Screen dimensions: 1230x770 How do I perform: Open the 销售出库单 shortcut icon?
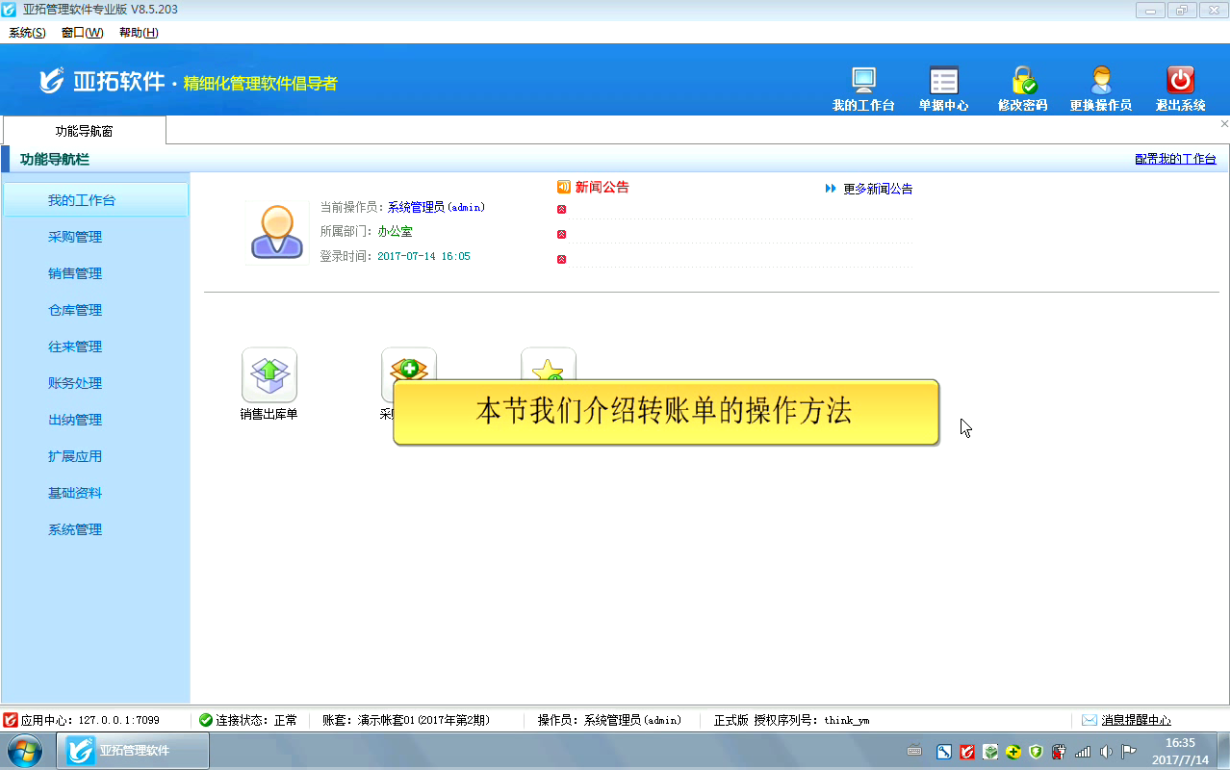(269, 375)
